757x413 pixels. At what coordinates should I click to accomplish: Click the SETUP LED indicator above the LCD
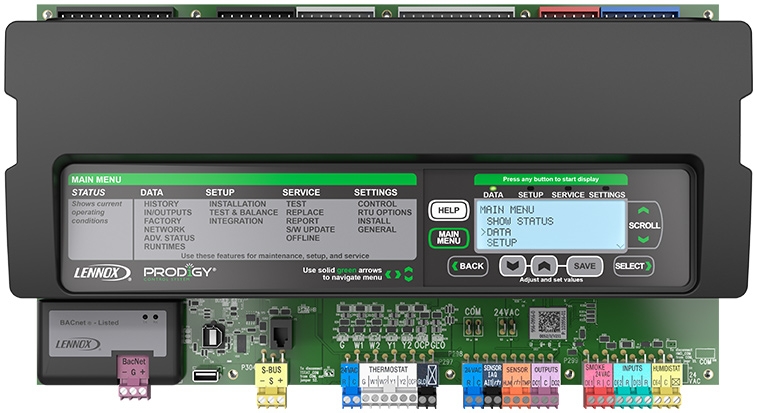(531, 188)
